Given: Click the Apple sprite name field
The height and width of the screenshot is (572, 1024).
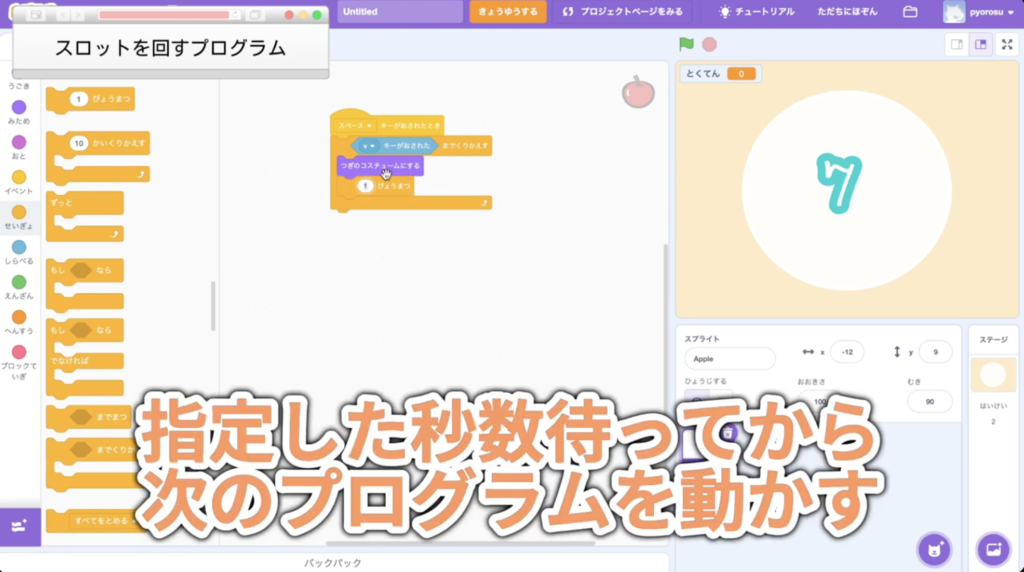Looking at the screenshot, I should [730, 359].
